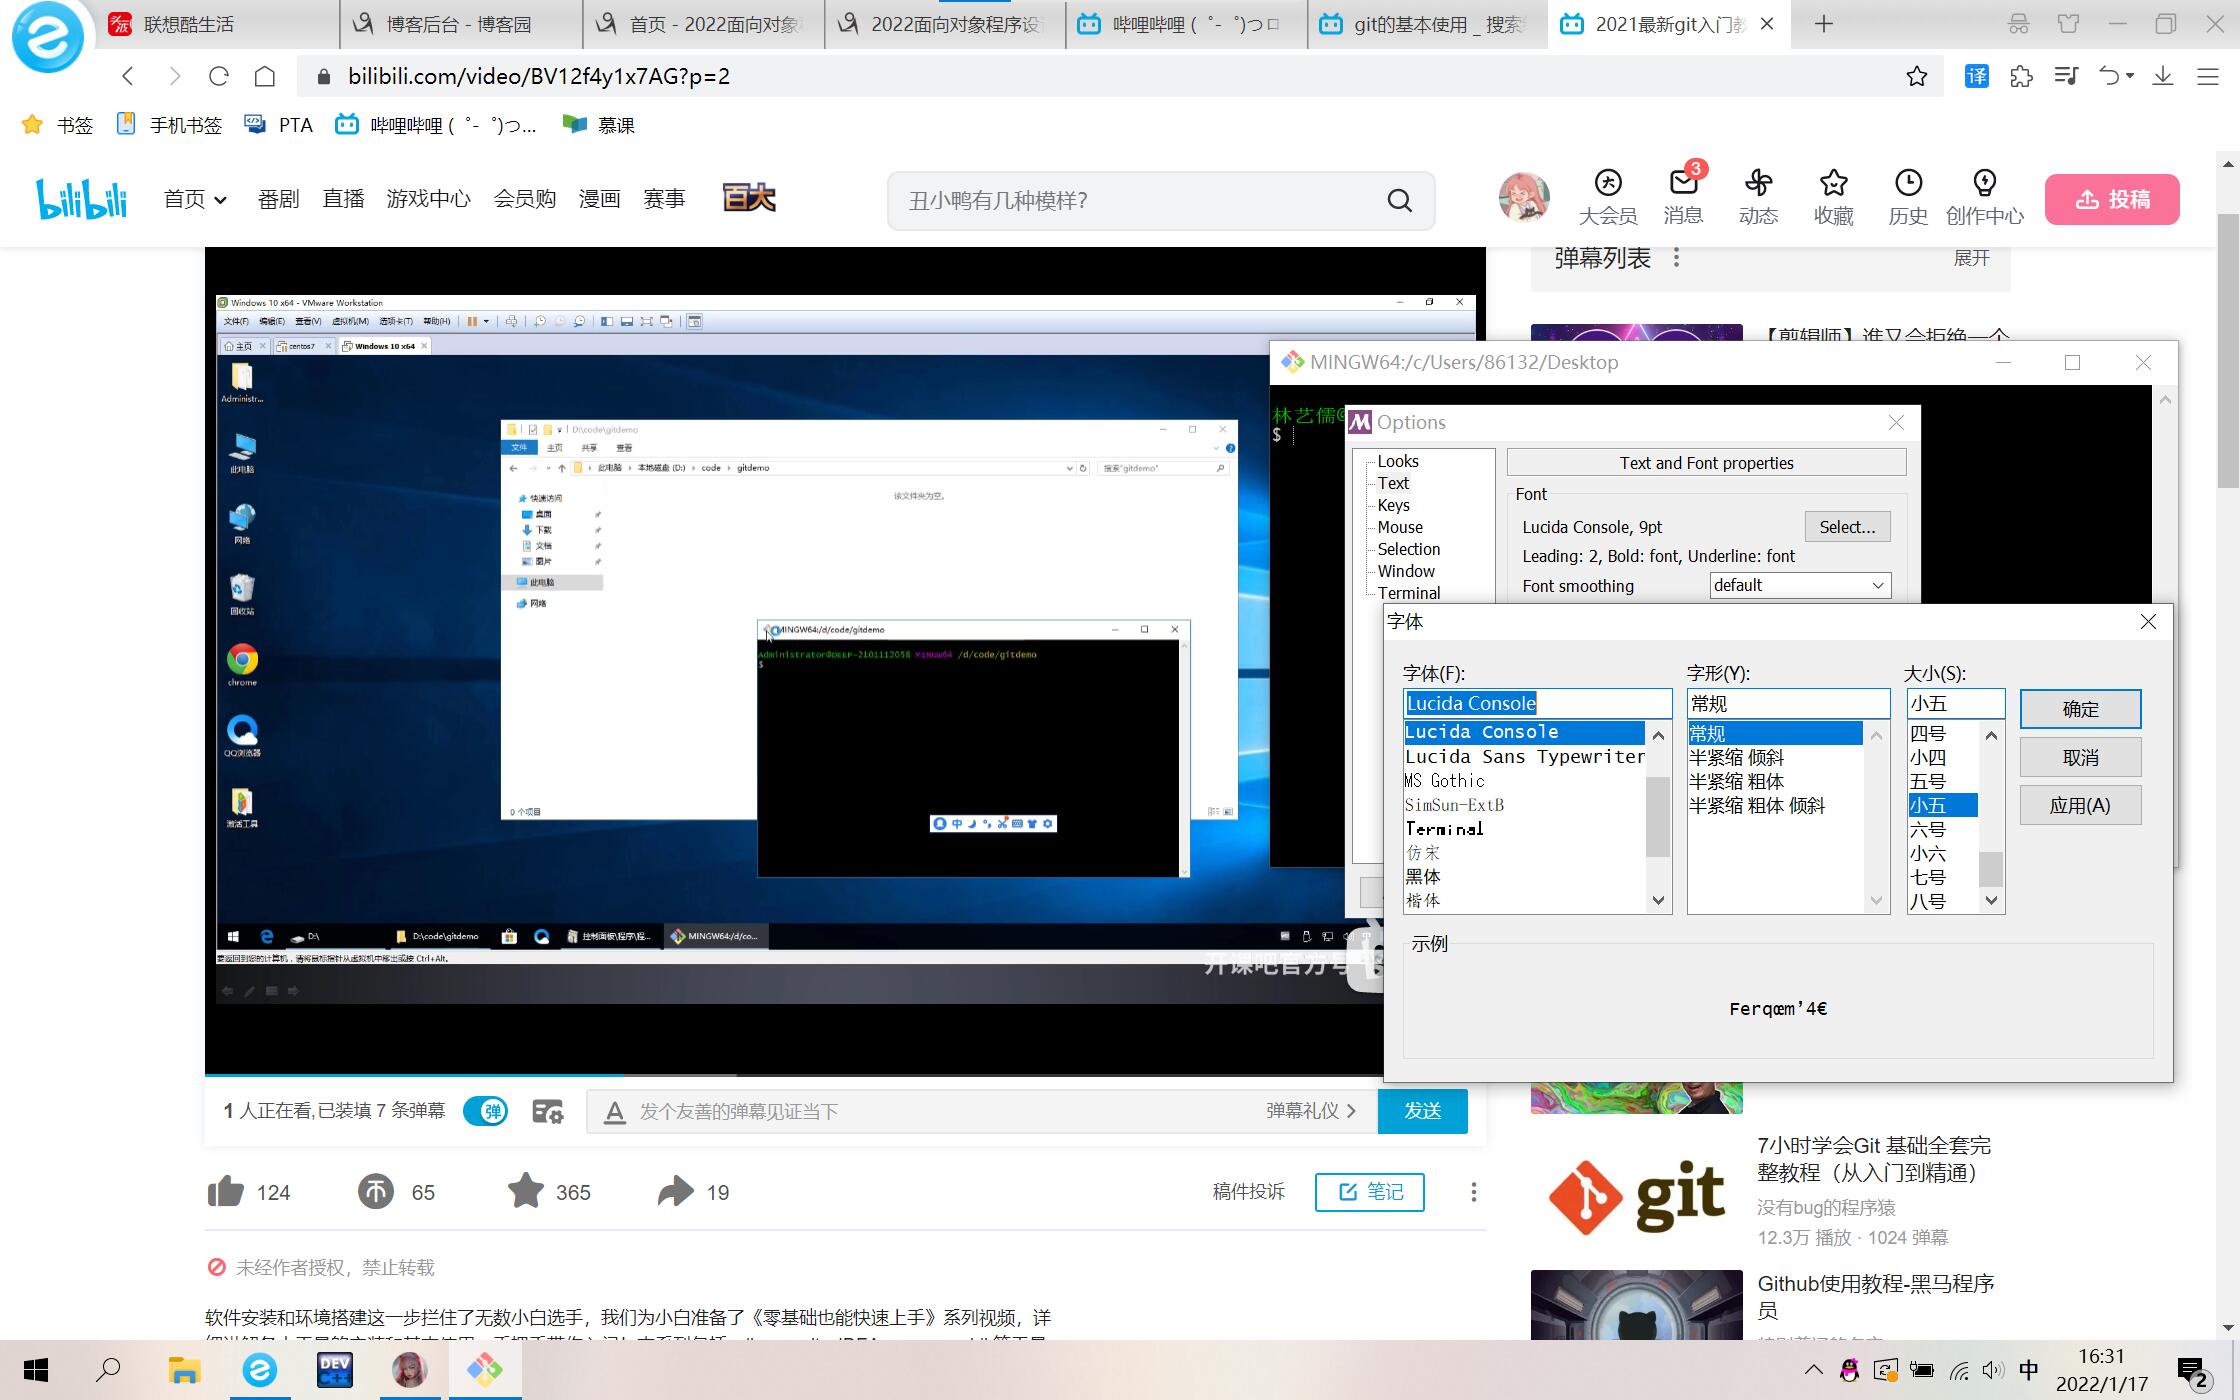Choose 六号 in the size list
The width and height of the screenshot is (2240, 1400).
[x=1927, y=829]
